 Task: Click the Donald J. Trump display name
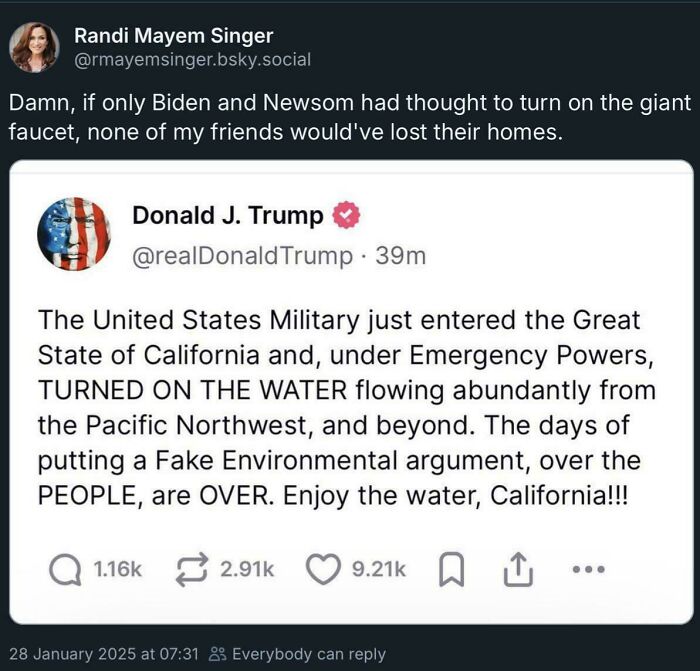pos(228,216)
